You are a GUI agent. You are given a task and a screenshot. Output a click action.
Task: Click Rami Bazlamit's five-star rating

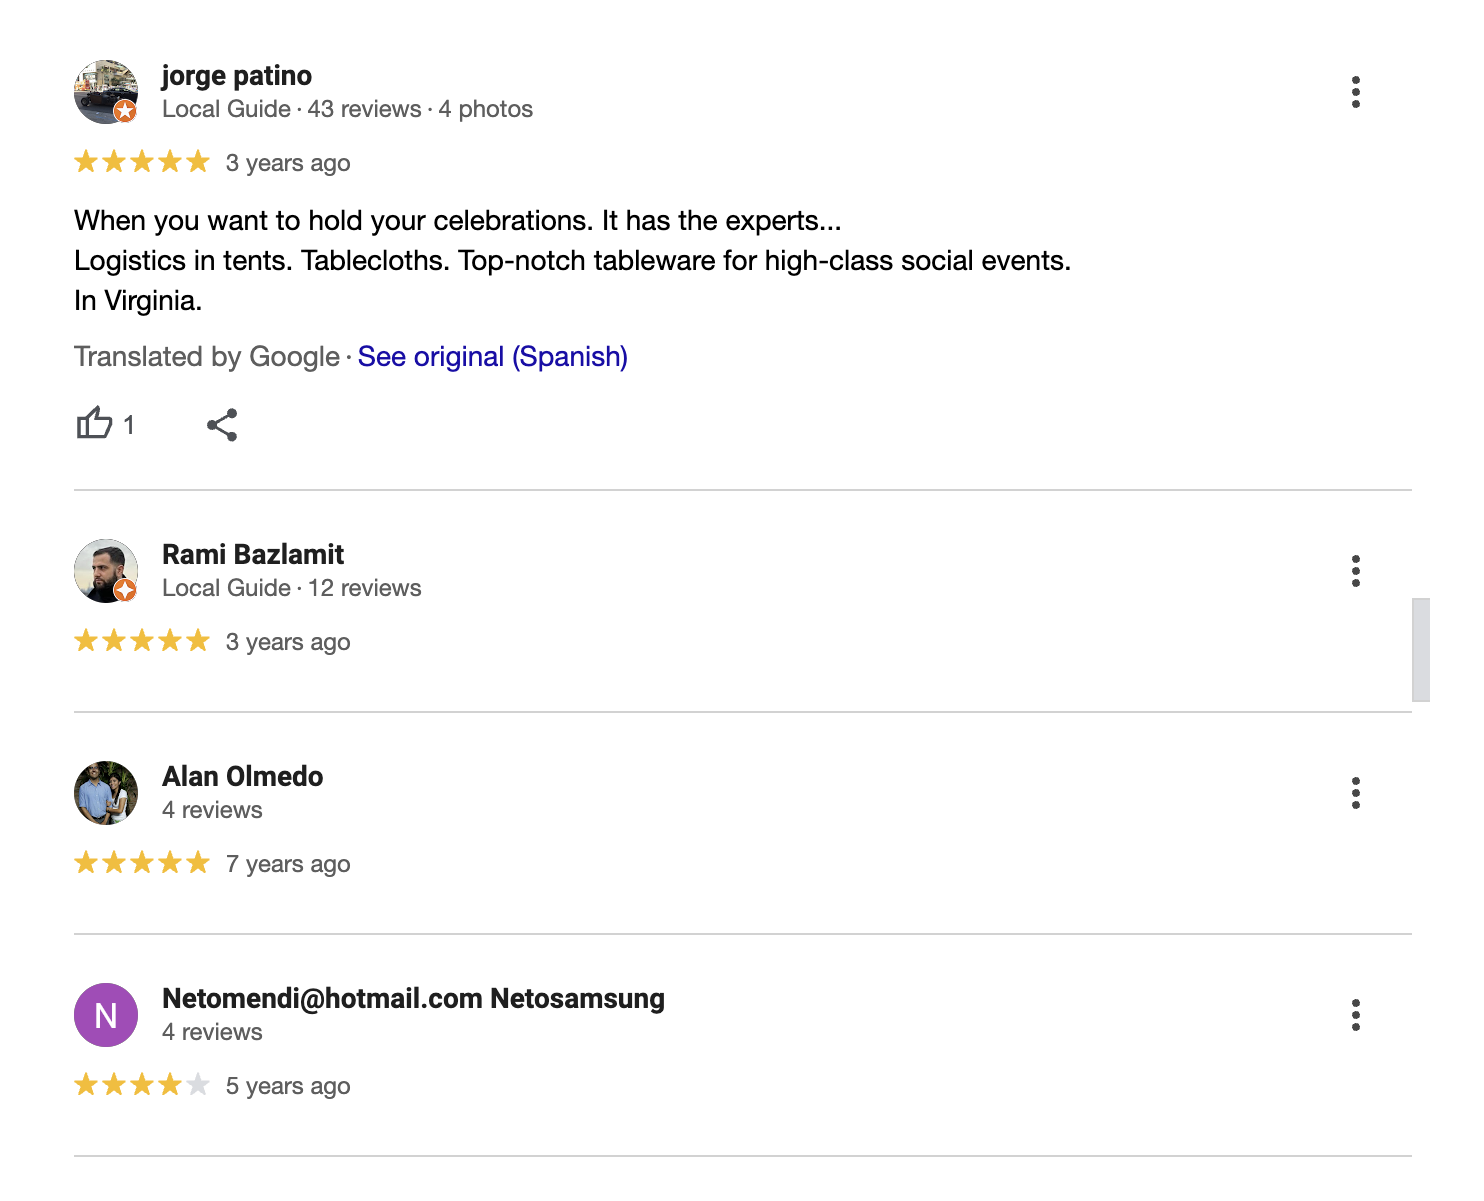142,641
